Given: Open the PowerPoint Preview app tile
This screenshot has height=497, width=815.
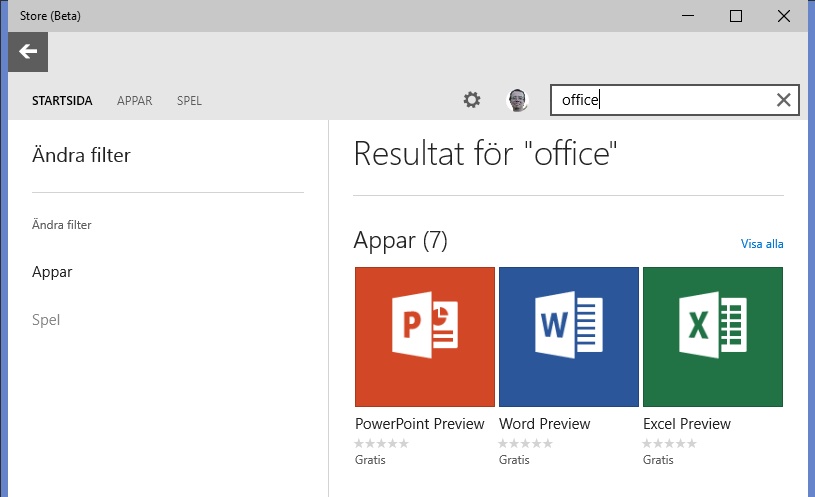Looking at the screenshot, I should 425,337.
